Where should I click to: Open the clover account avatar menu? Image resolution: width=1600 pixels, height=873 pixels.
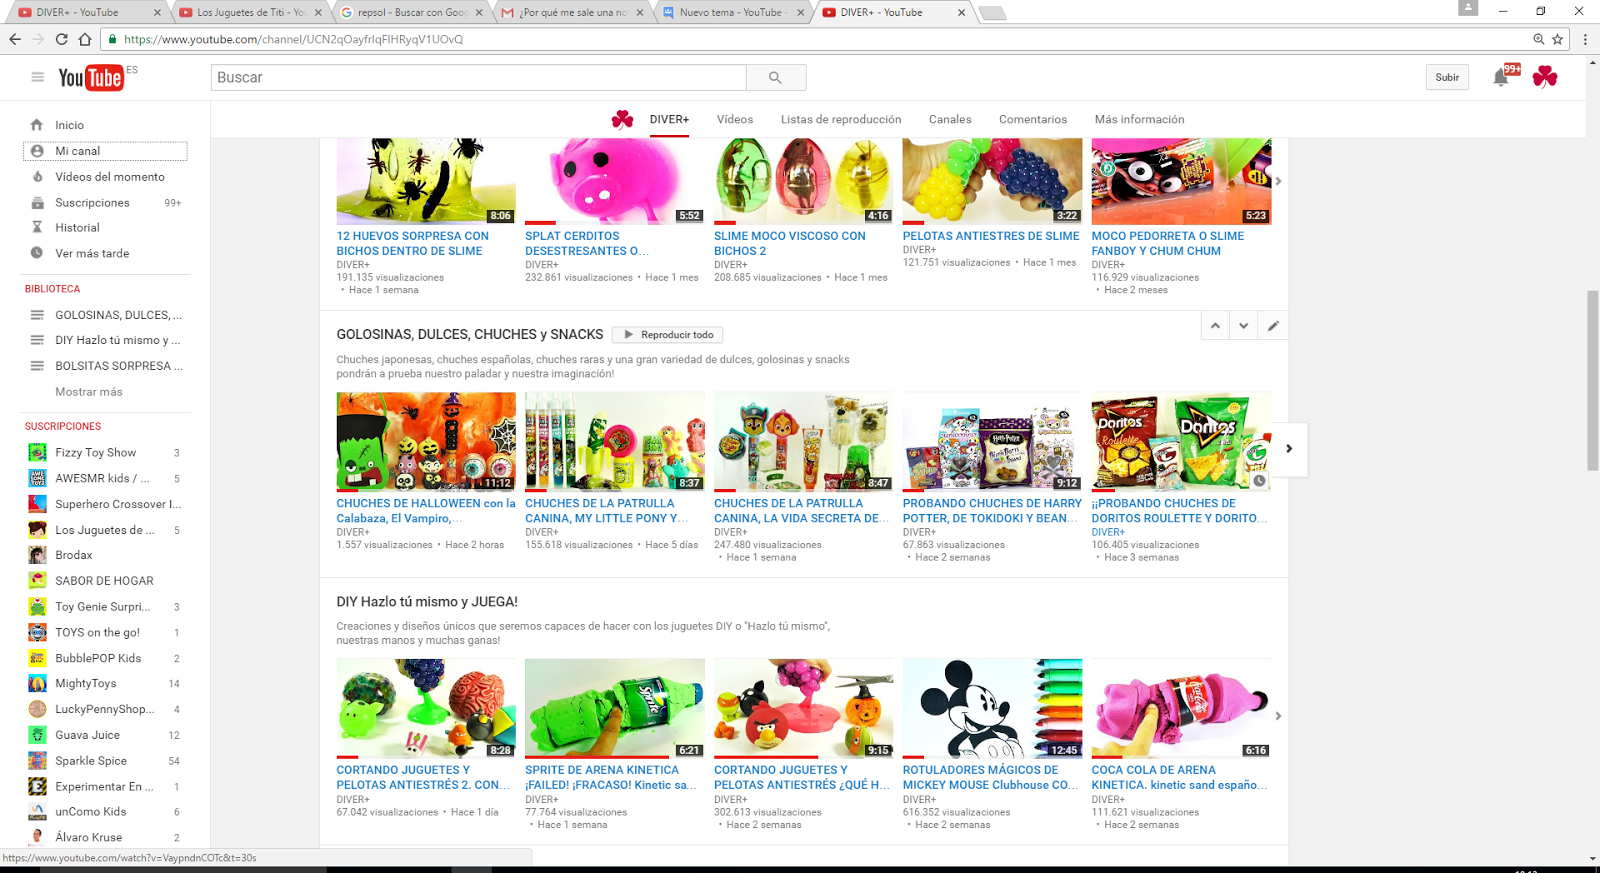pos(1545,77)
